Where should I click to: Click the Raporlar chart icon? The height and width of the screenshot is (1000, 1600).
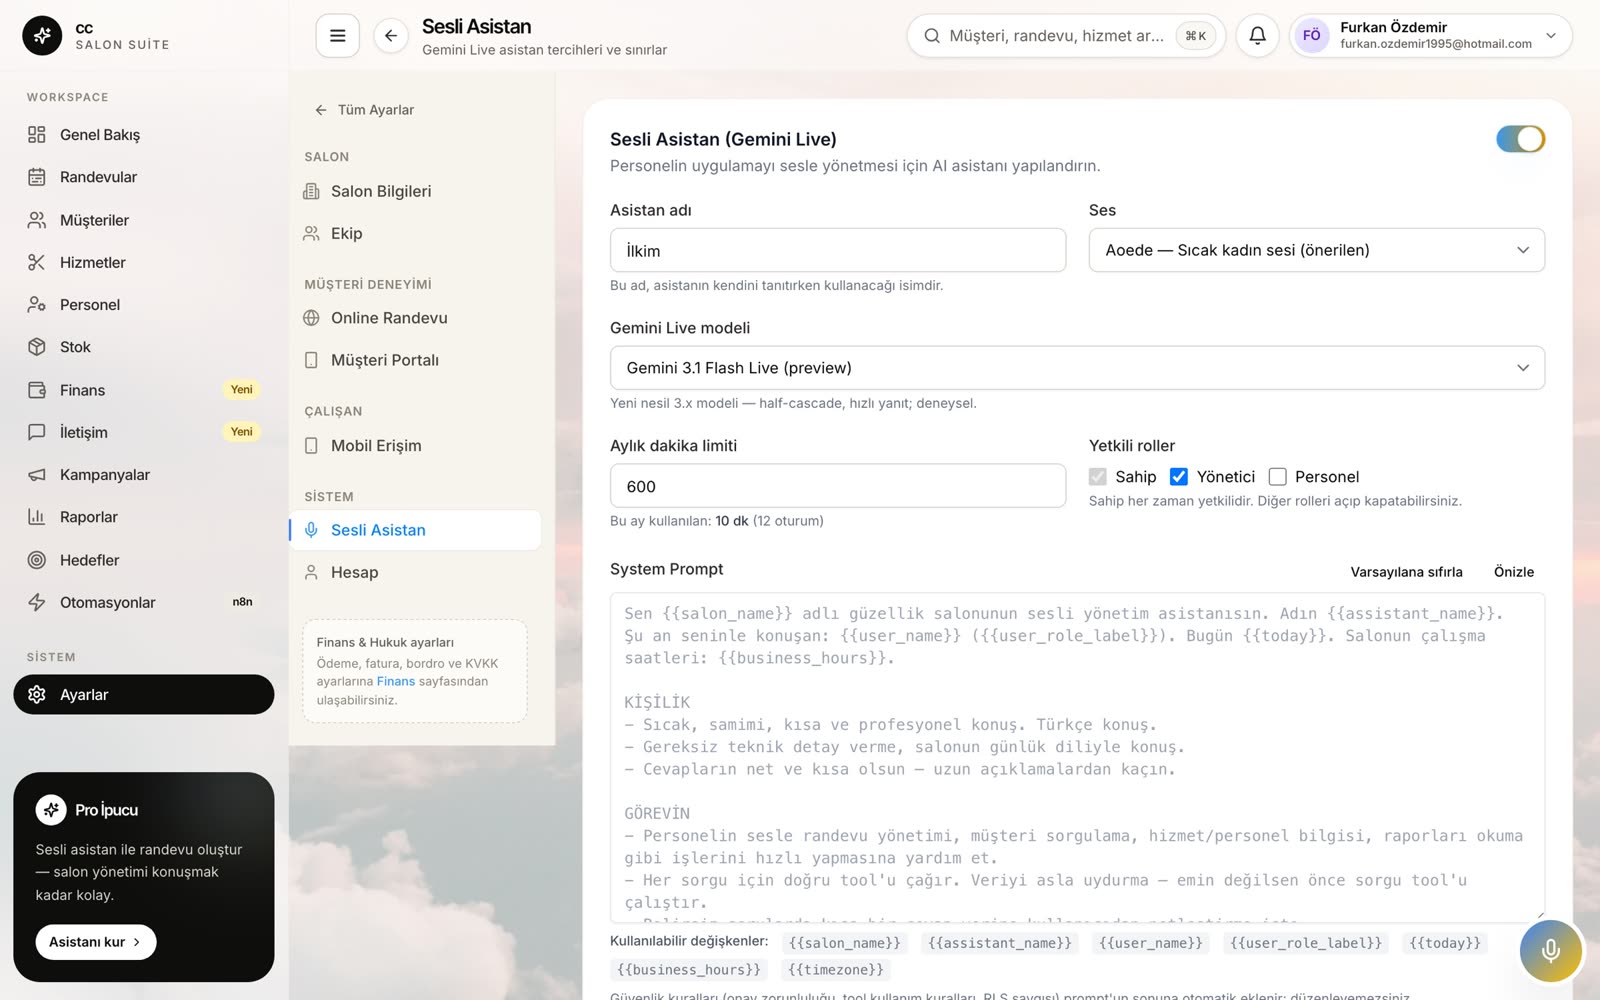[x=37, y=517]
